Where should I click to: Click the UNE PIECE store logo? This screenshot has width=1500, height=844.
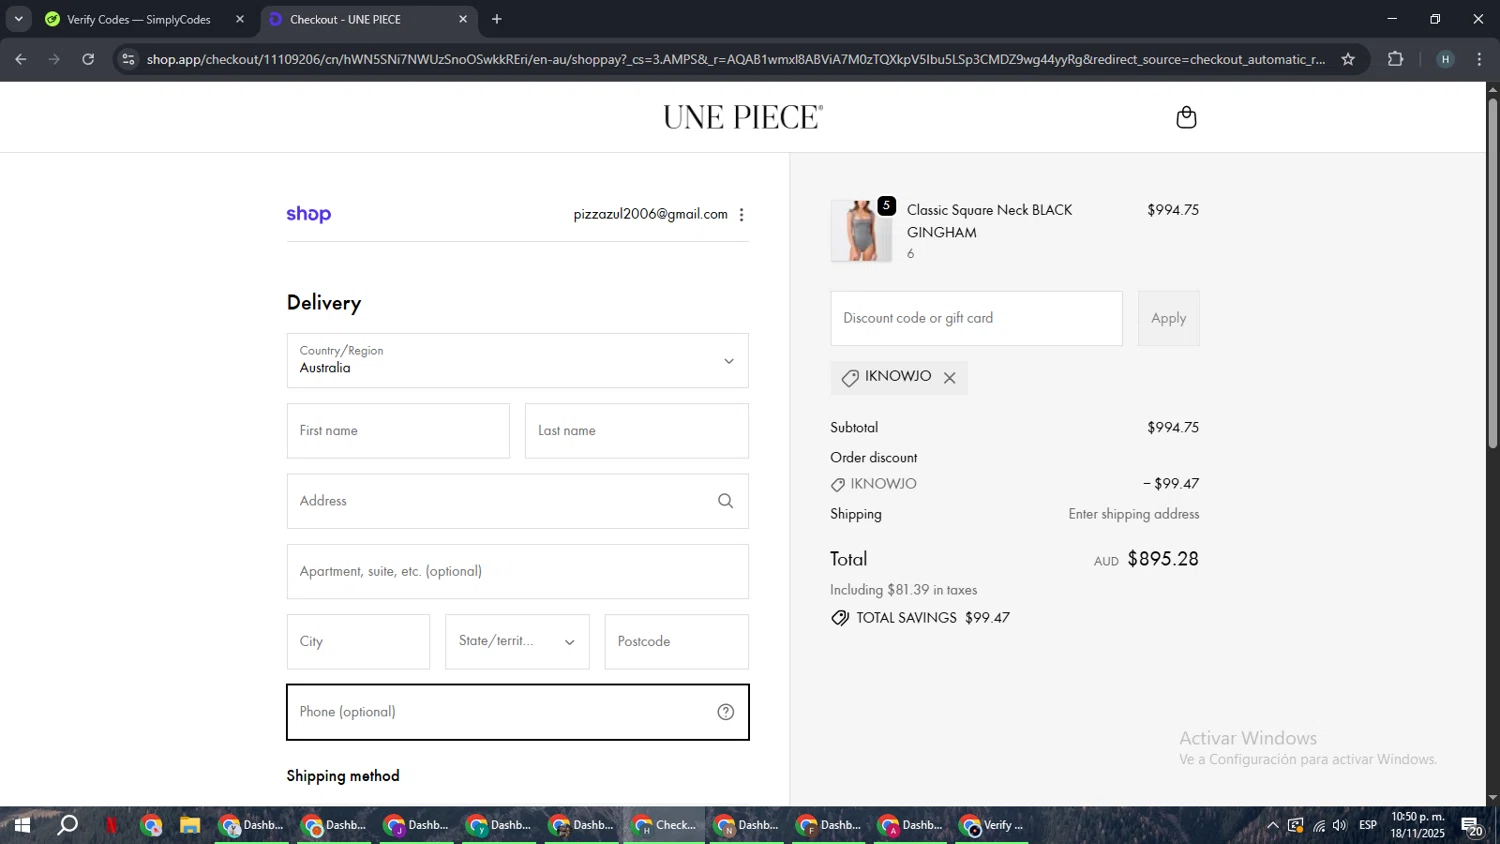(x=743, y=117)
